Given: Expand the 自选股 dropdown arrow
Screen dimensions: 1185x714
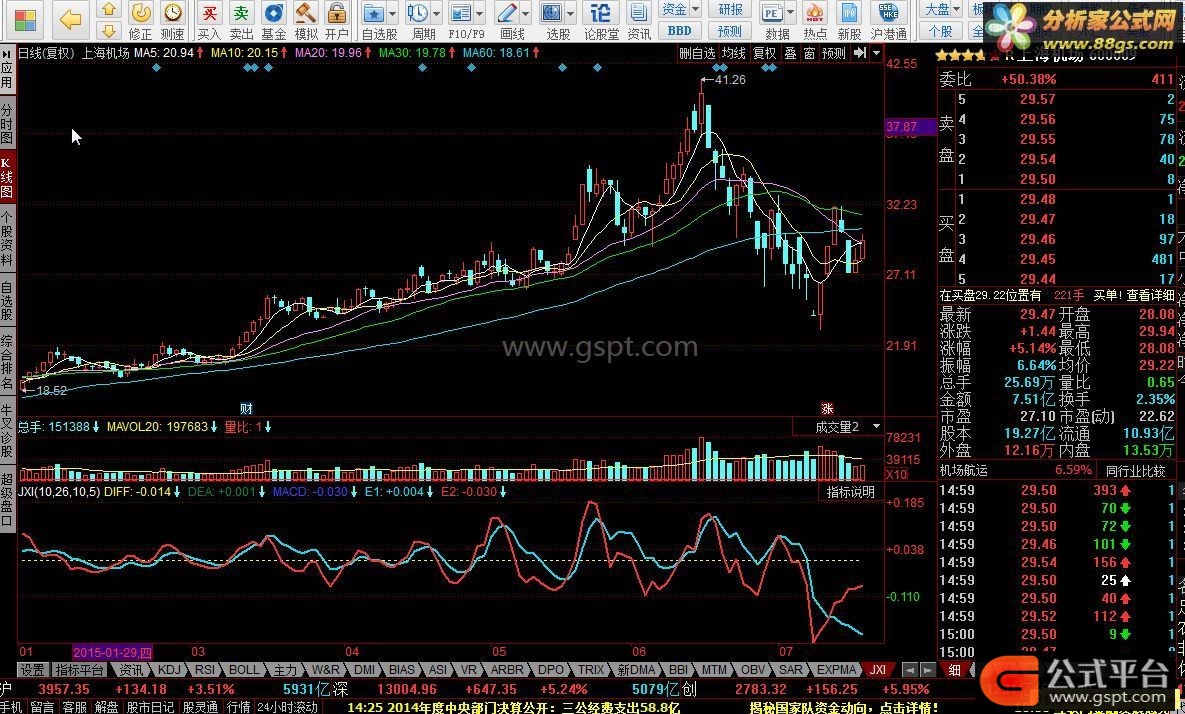Looking at the screenshot, I should tap(392, 13).
